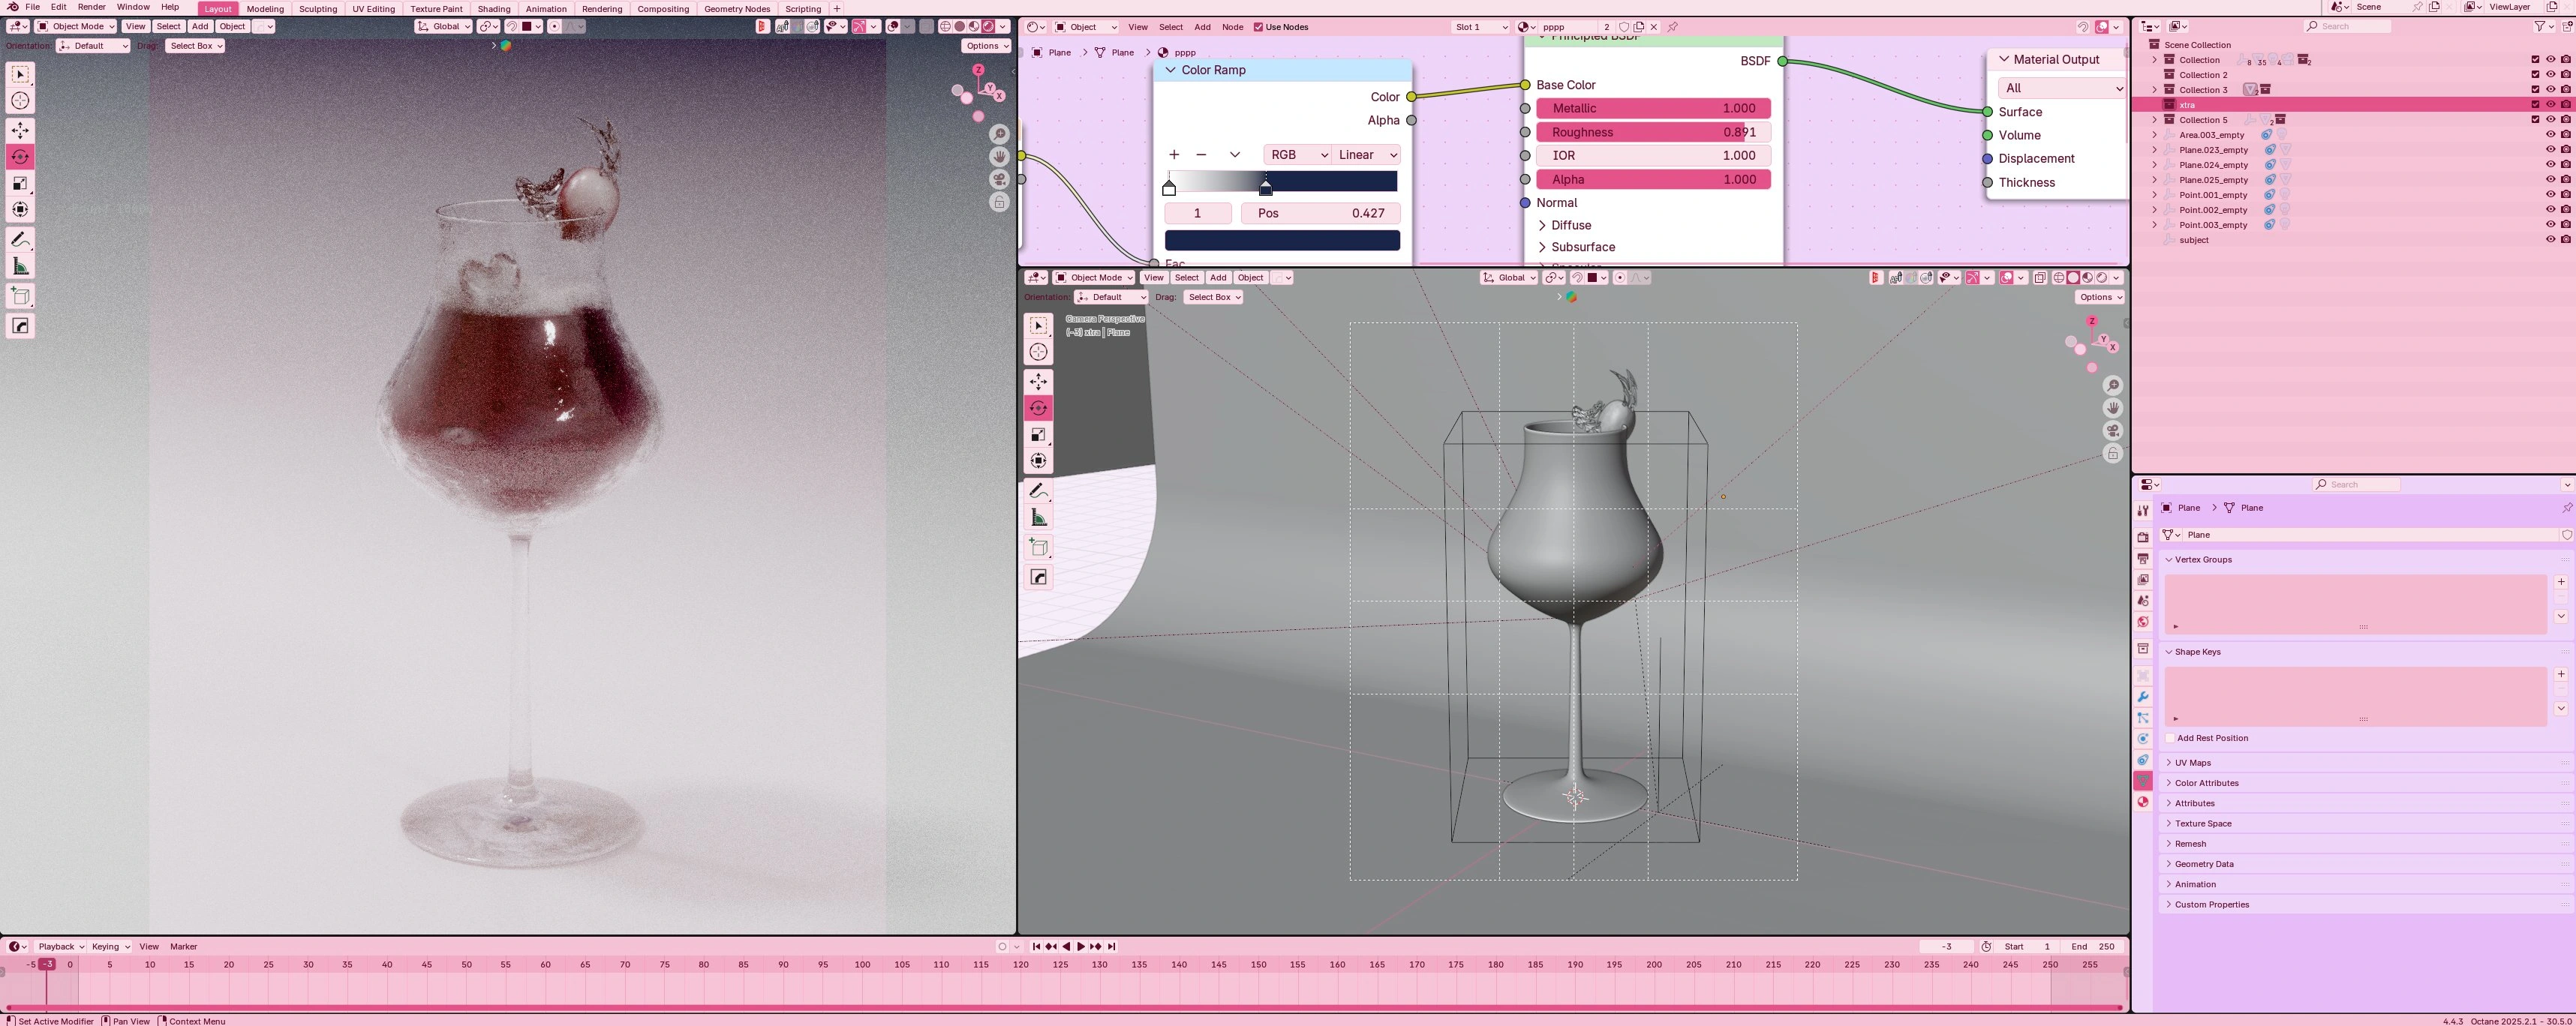
Task: Open the Material properties tab
Action: (2143, 802)
